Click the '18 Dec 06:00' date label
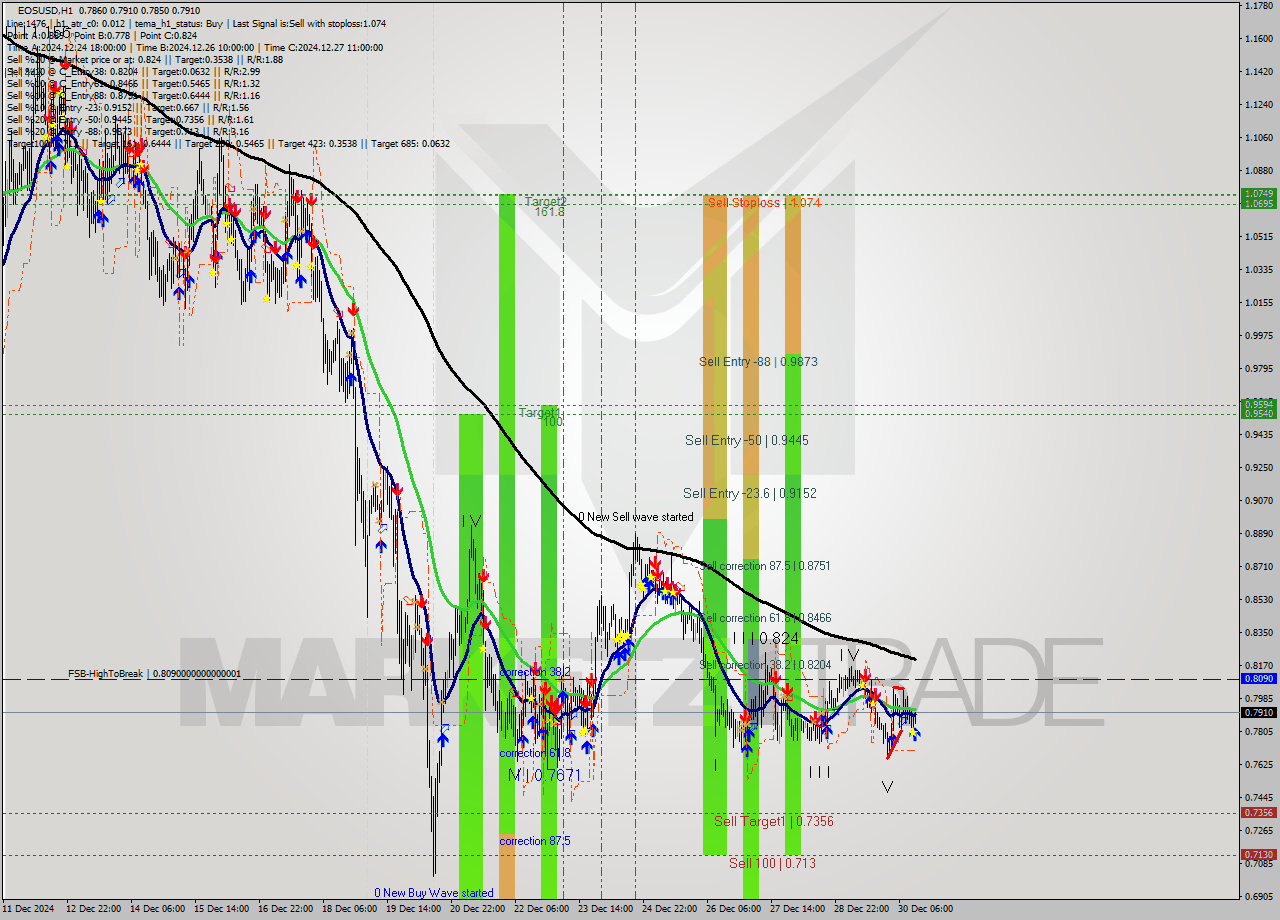This screenshot has width=1280, height=920. point(351,909)
